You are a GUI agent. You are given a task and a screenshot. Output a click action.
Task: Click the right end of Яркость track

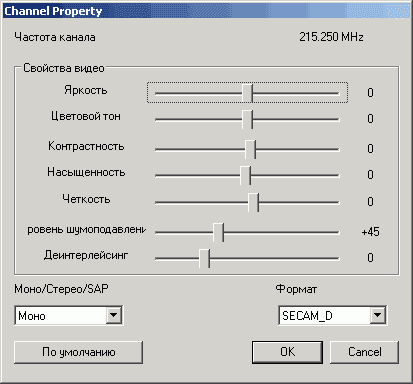(x=337, y=93)
